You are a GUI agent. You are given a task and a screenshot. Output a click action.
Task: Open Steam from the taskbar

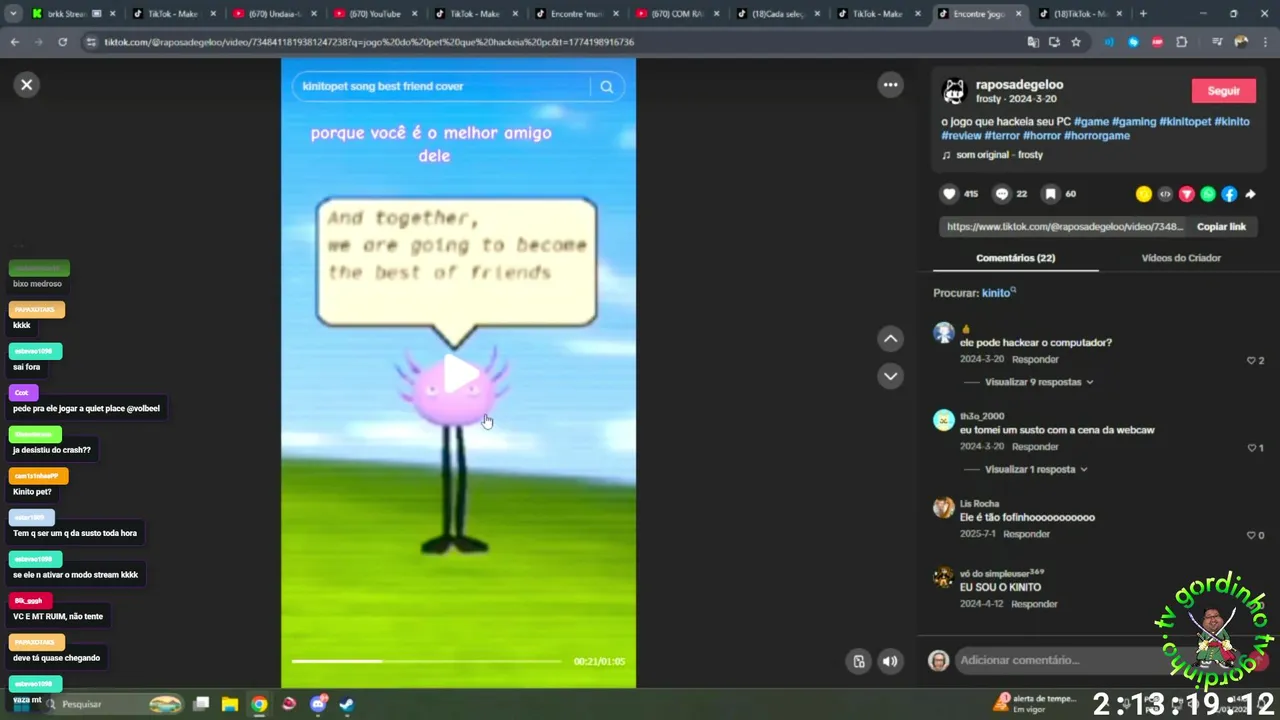(x=346, y=704)
